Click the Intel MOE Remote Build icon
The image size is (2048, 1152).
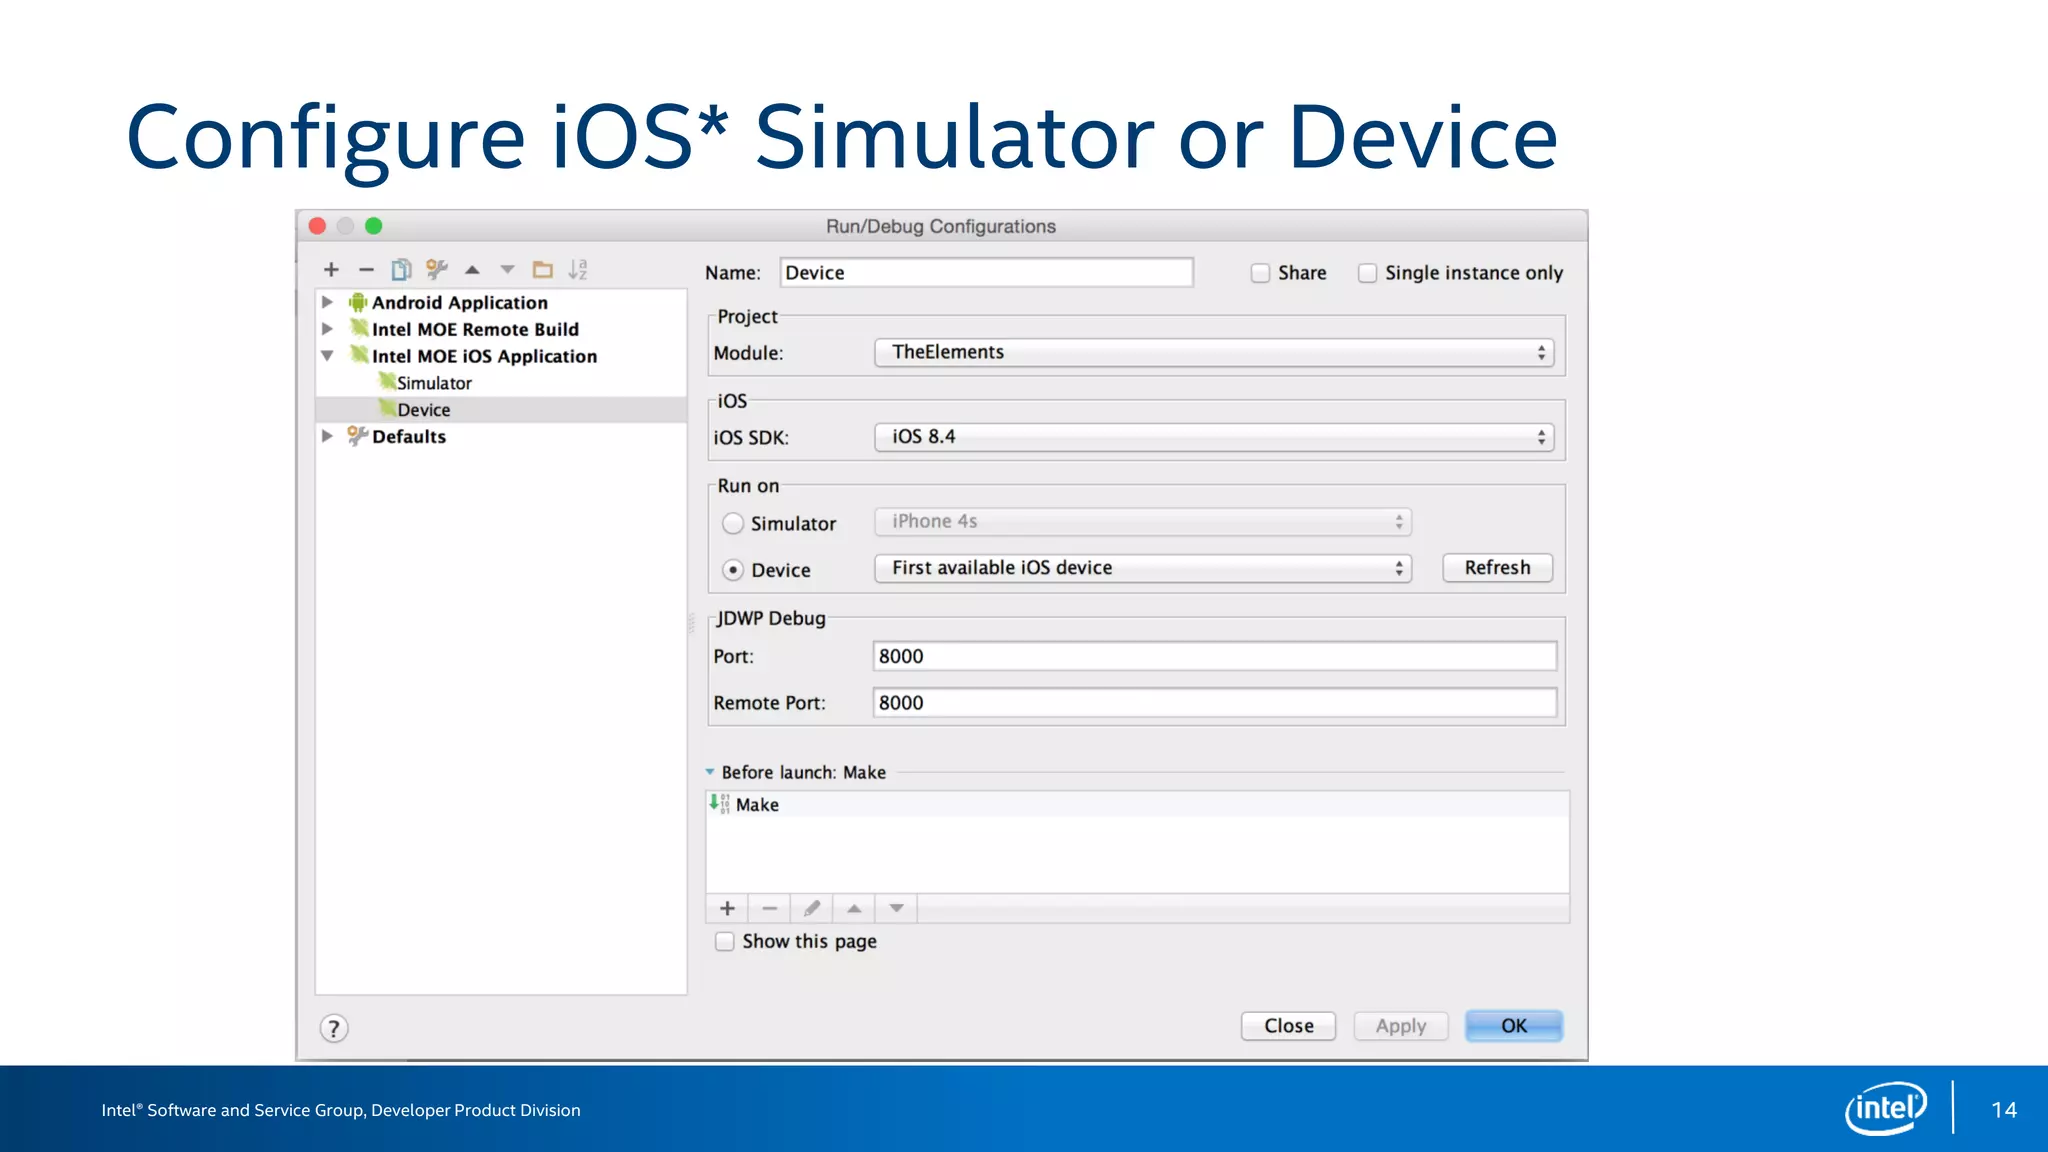(358, 328)
